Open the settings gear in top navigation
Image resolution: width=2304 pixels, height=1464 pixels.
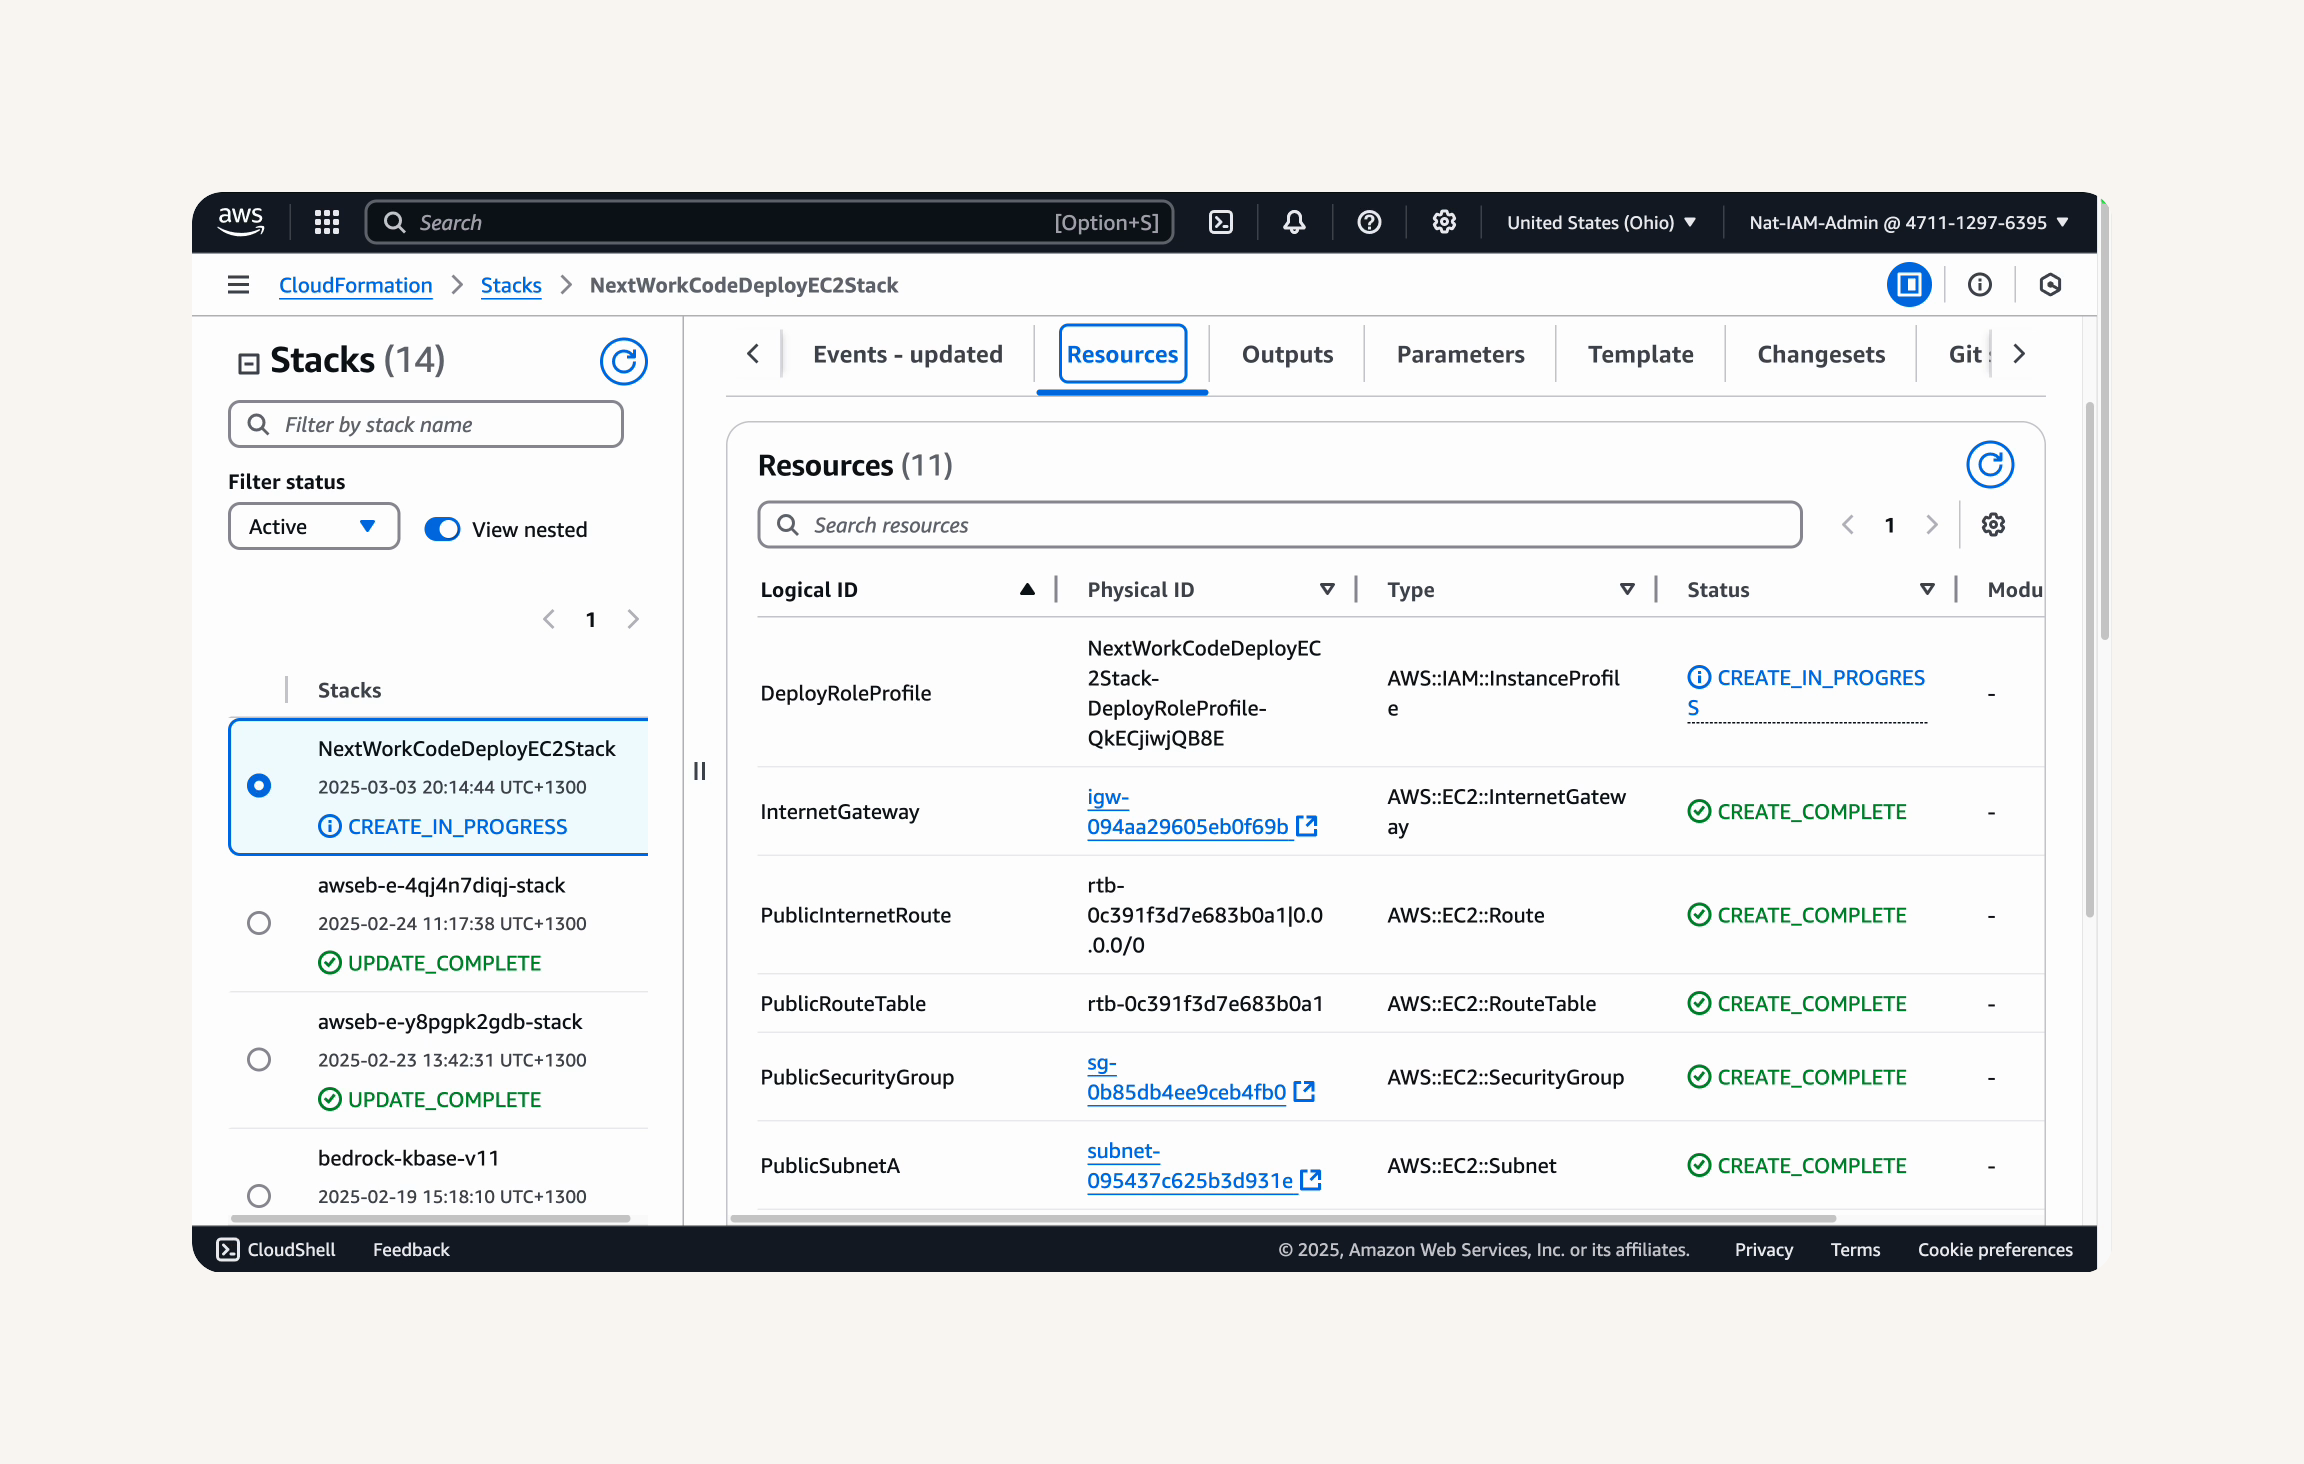click(1444, 222)
